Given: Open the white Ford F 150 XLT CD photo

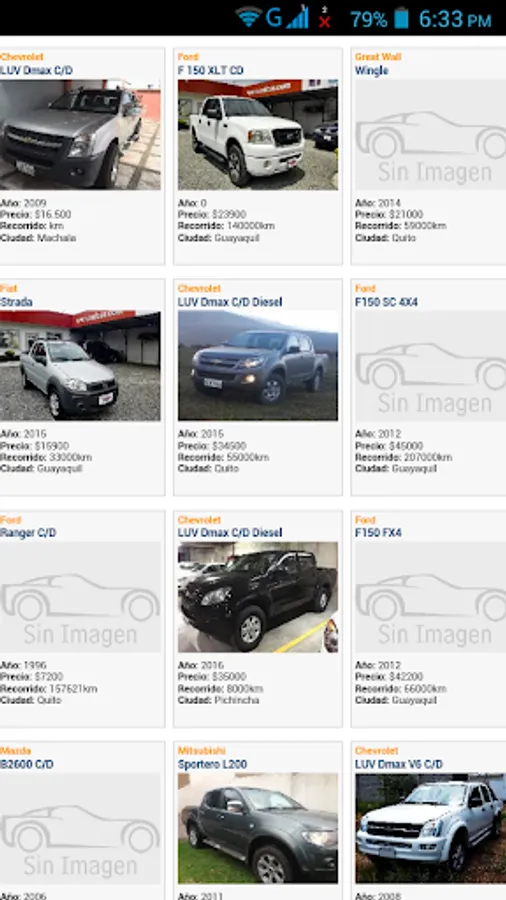Looking at the screenshot, I should pyautogui.click(x=258, y=135).
